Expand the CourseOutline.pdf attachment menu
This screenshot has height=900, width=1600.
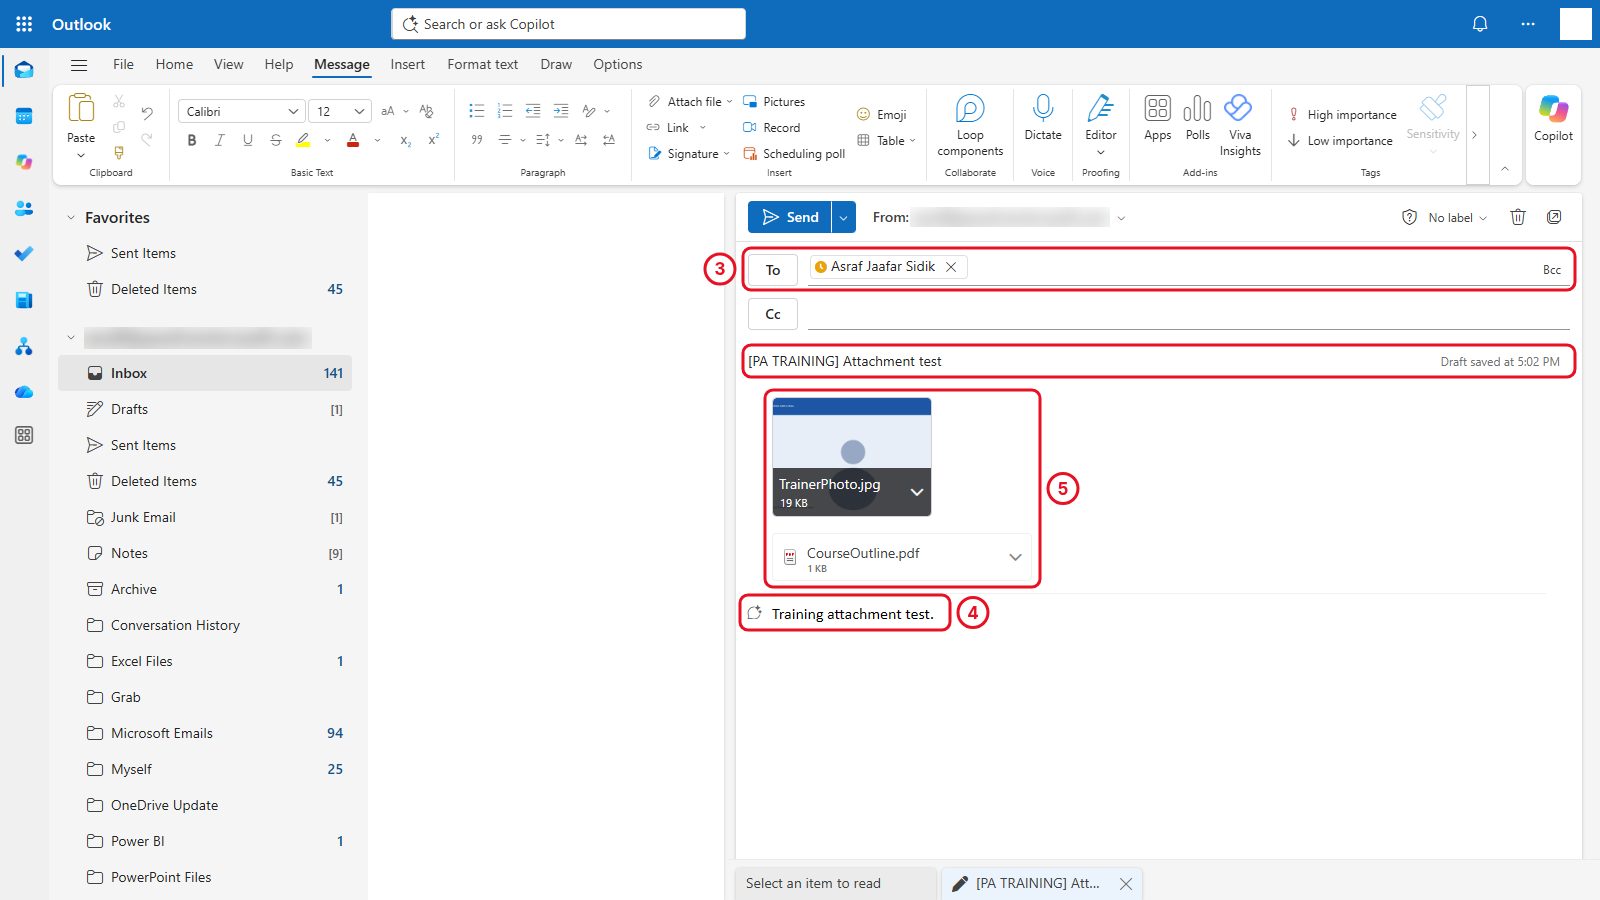[x=1015, y=557]
